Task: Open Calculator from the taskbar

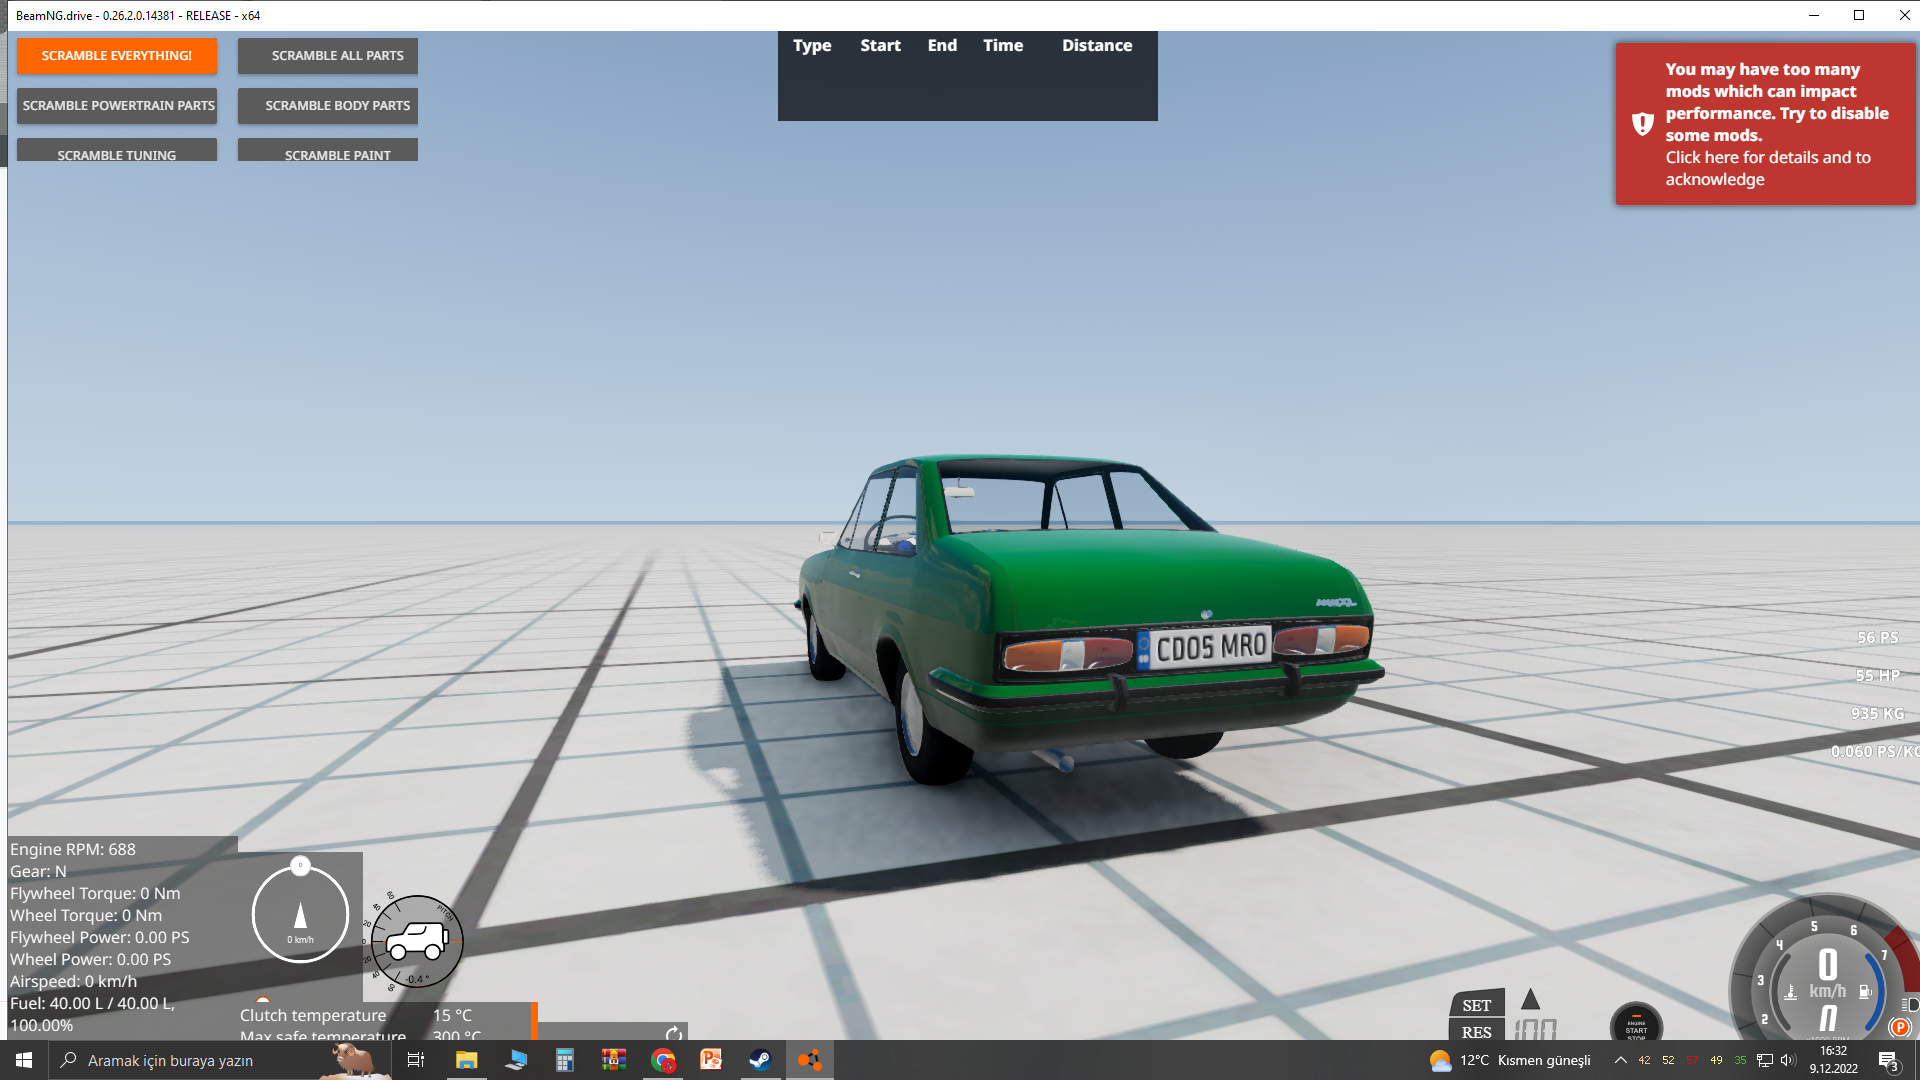Action: [x=565, y=1060]
